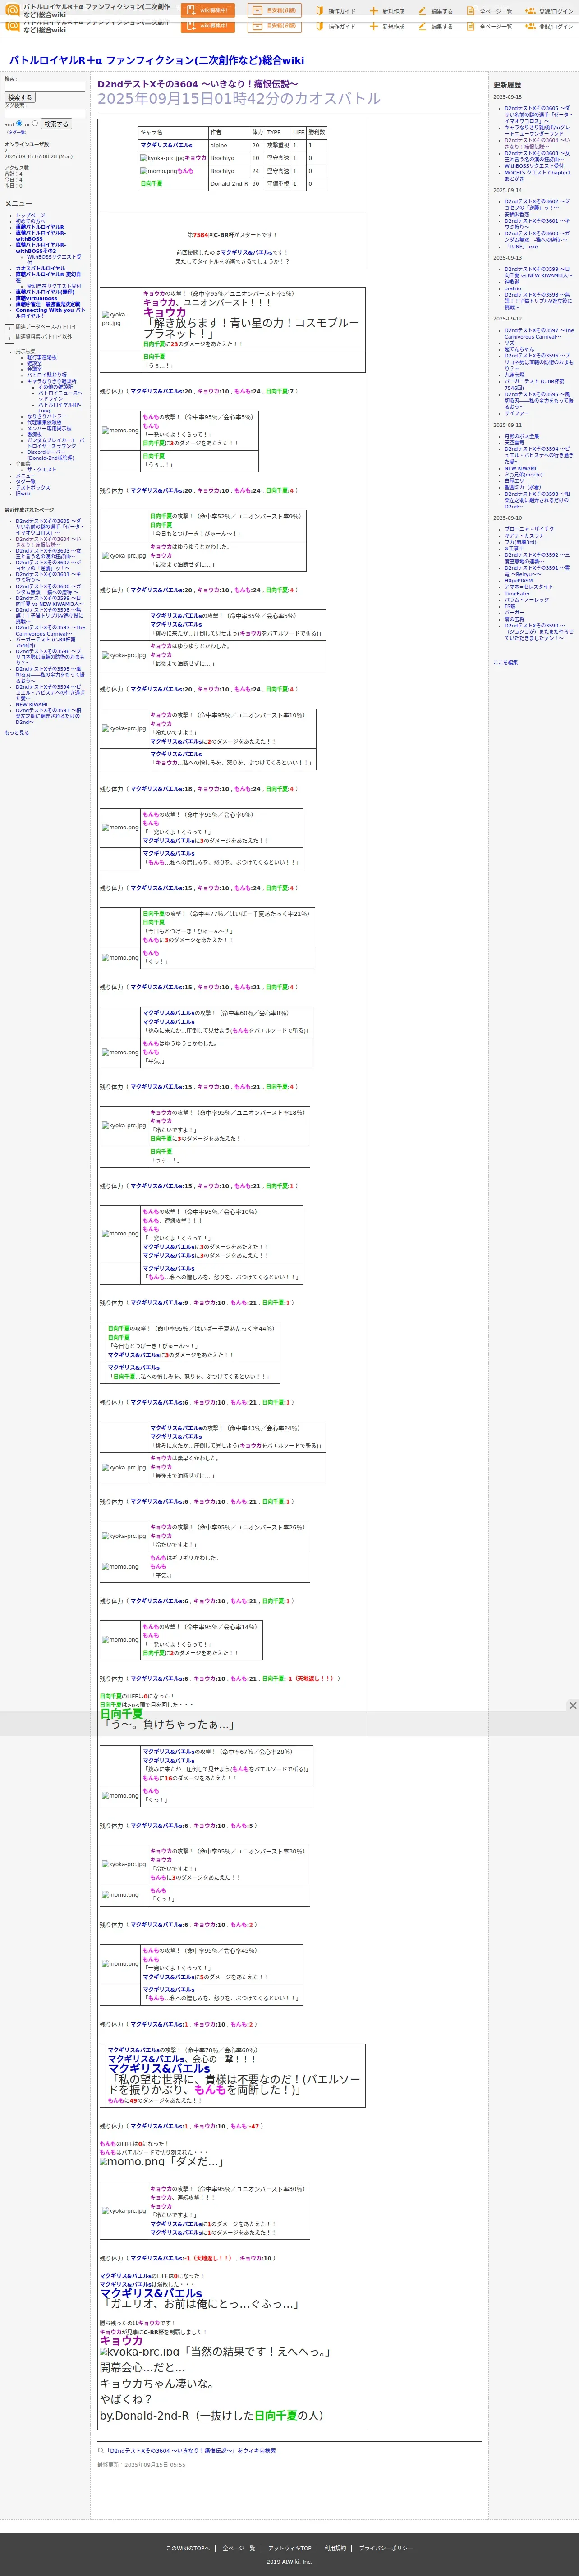Select the 'or' search radio option

pos(35,124)
